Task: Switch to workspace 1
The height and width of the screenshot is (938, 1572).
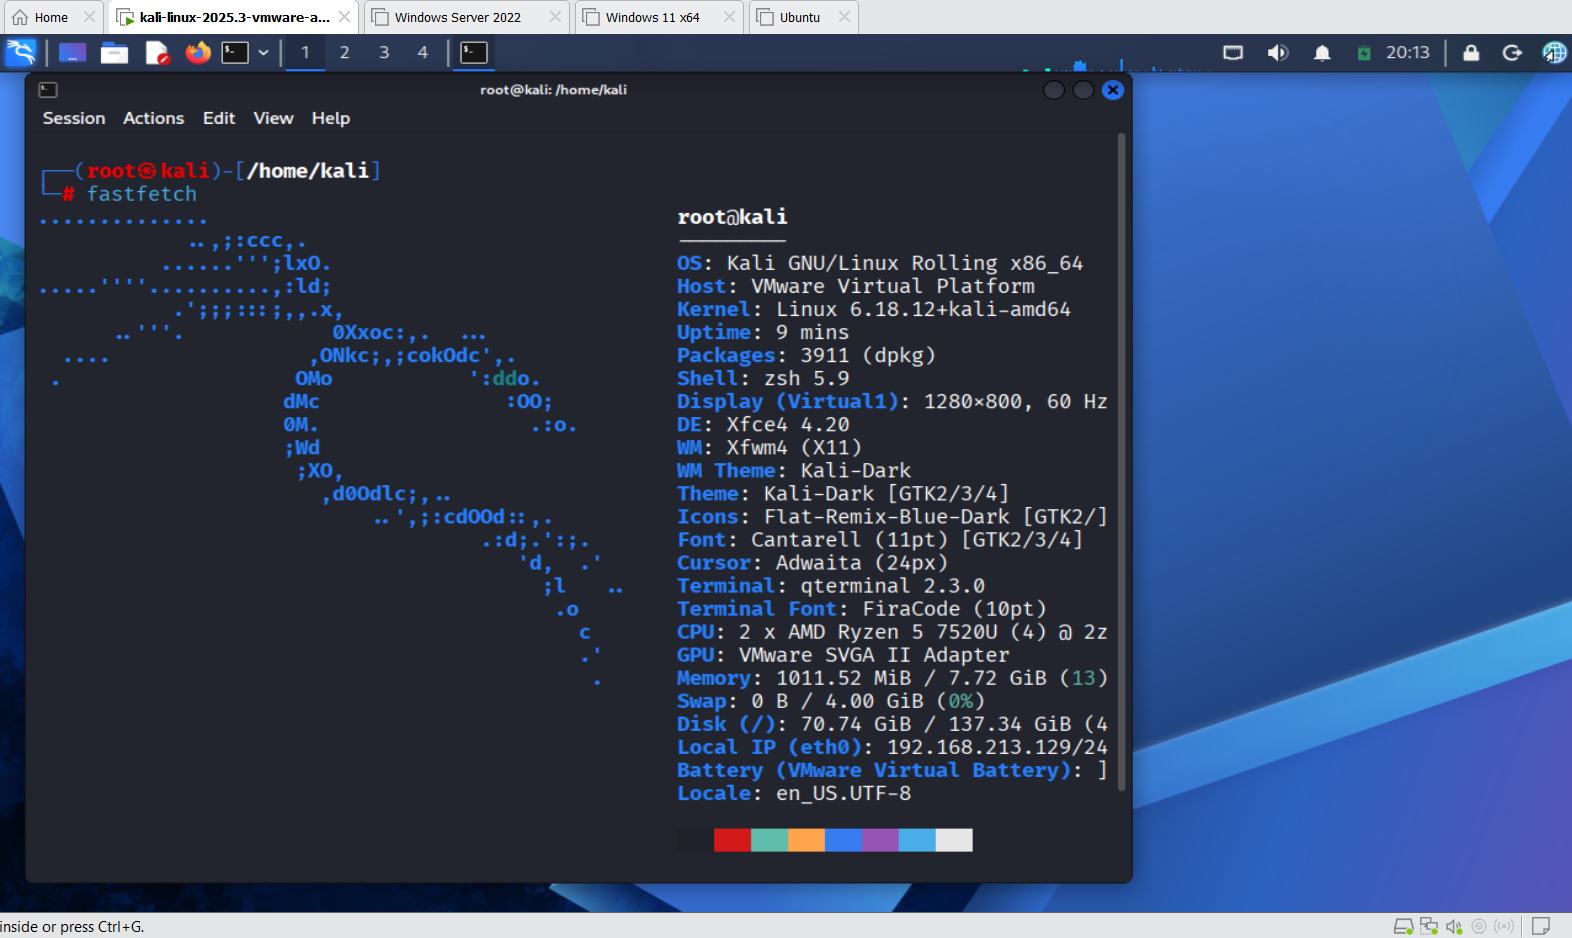Action: (305, 52)
